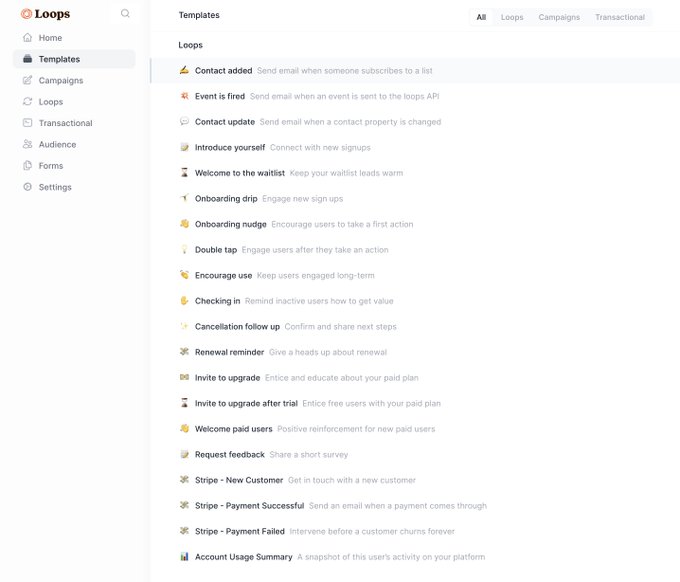Open the Contact update template

point(415,121)
